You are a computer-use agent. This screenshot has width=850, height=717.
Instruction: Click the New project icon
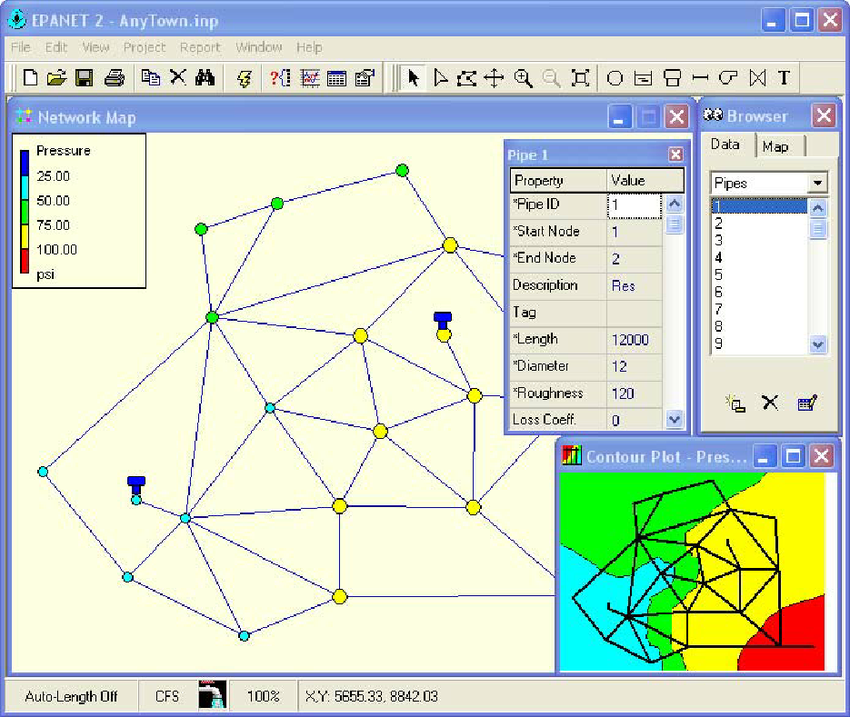point(30,78)
